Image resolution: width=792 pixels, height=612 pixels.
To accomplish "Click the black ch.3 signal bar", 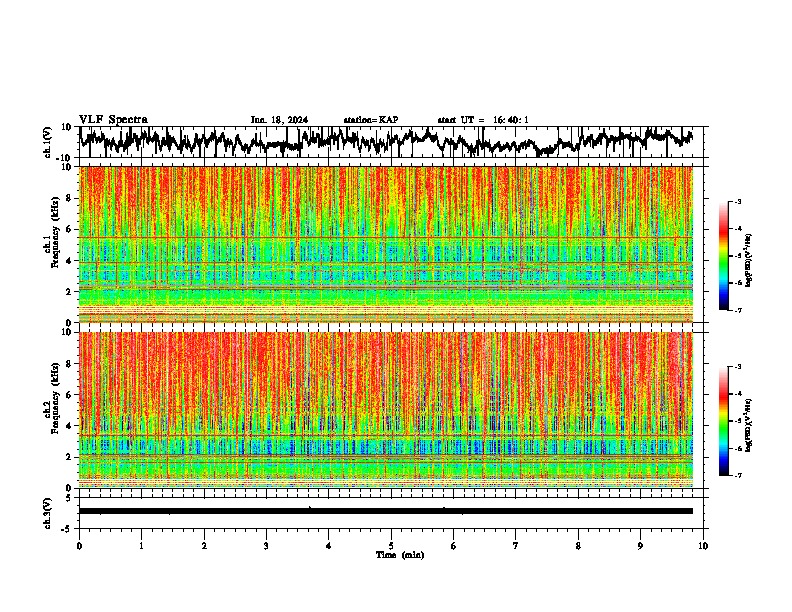I will point(386,511).
